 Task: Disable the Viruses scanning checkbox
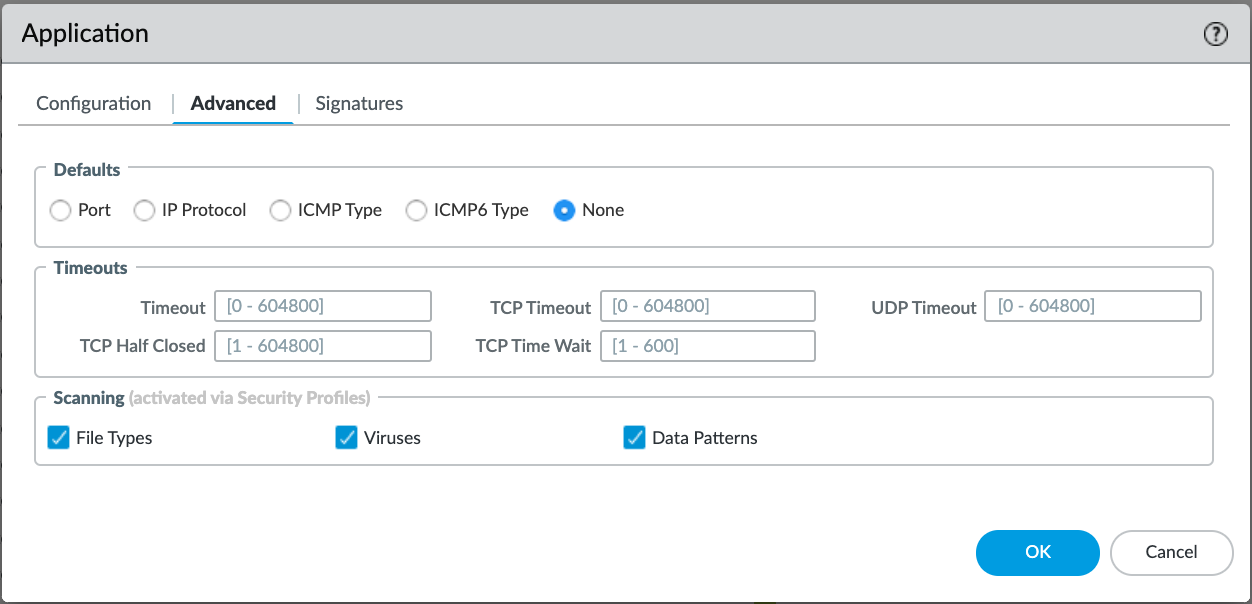coord(346,438)
